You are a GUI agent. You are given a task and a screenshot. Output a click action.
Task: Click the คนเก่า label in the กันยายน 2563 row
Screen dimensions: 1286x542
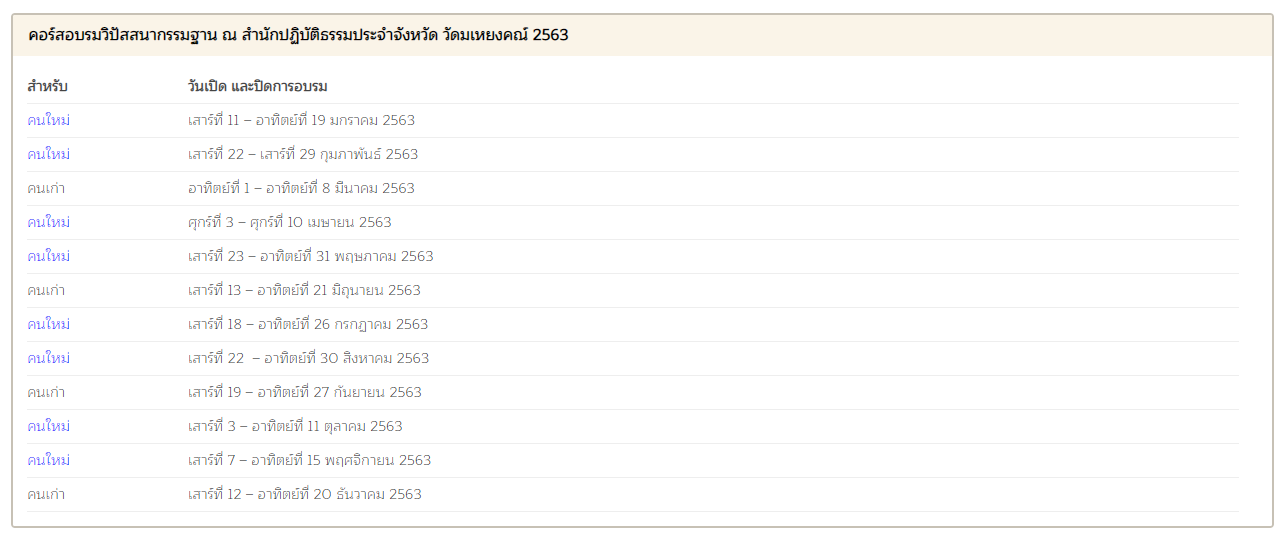click(x=46, y=393)
